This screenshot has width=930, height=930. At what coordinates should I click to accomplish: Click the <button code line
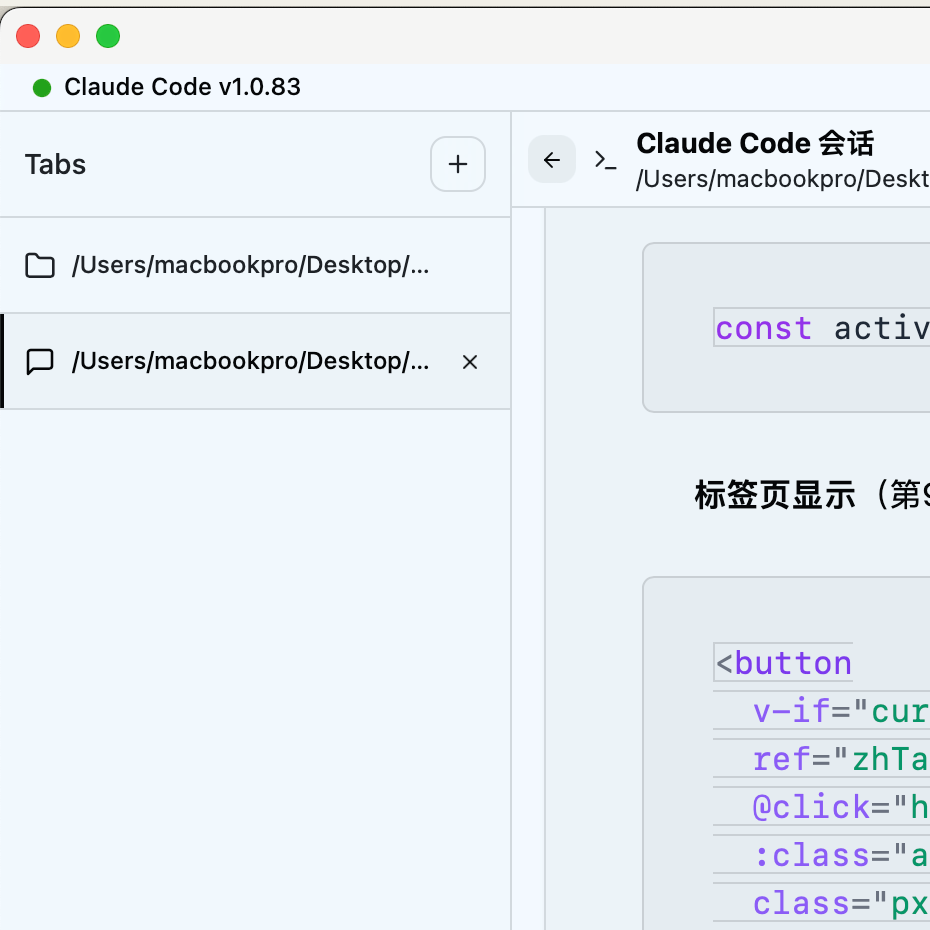tap(783, 663)
